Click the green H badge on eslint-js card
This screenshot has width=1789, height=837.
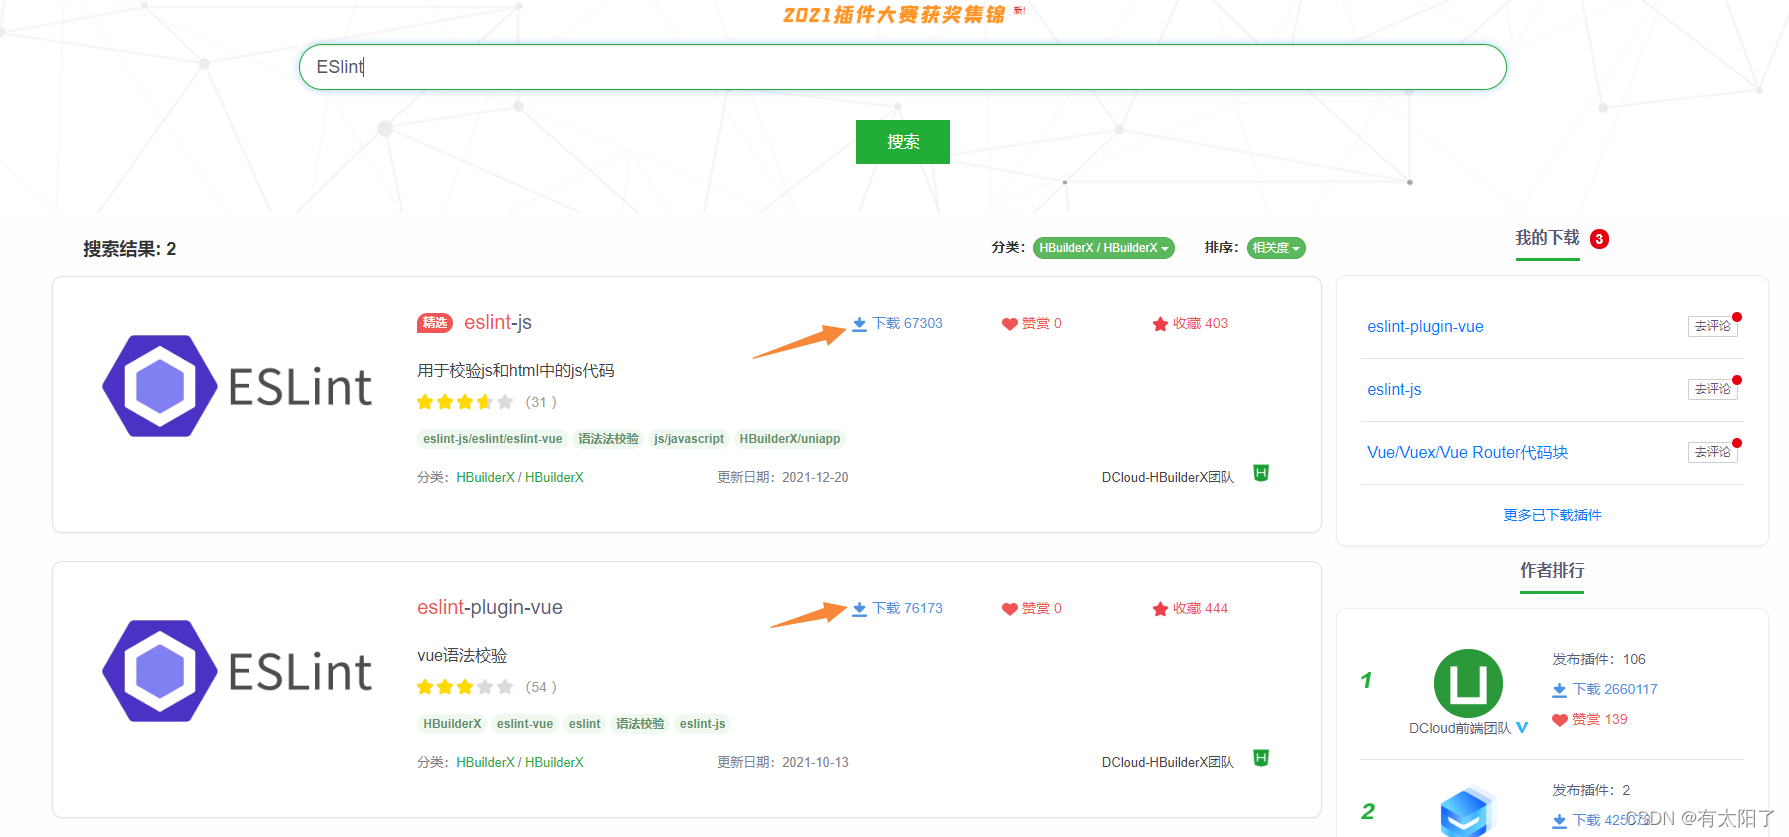point(1261,473)
